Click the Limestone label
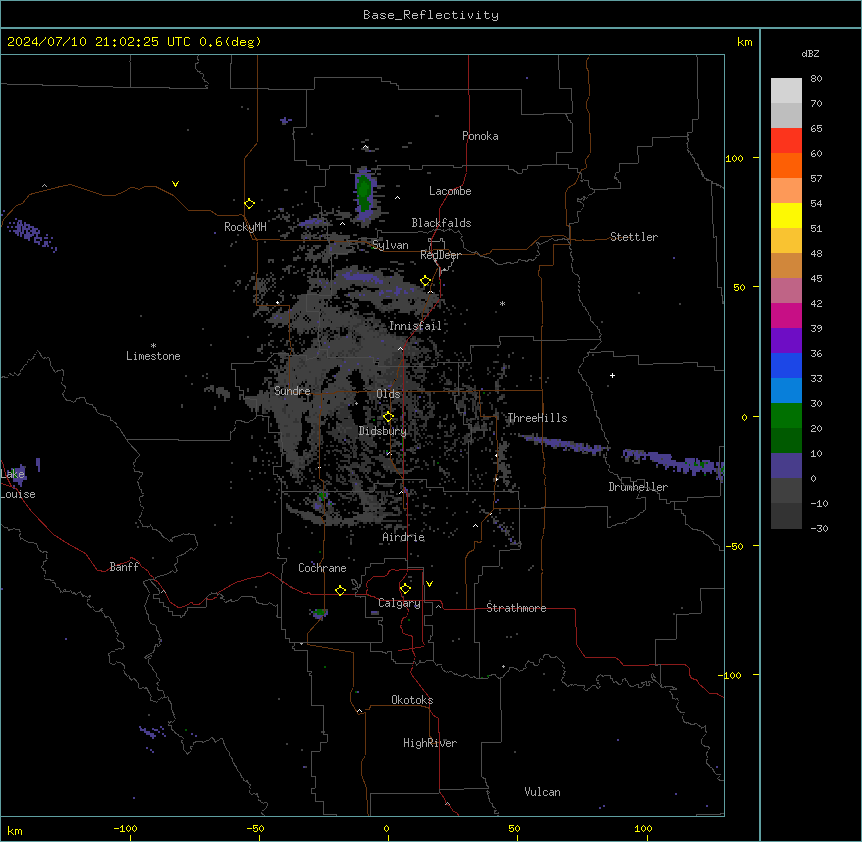This screenshot has height=842, width=862. (x=153, y=356)
